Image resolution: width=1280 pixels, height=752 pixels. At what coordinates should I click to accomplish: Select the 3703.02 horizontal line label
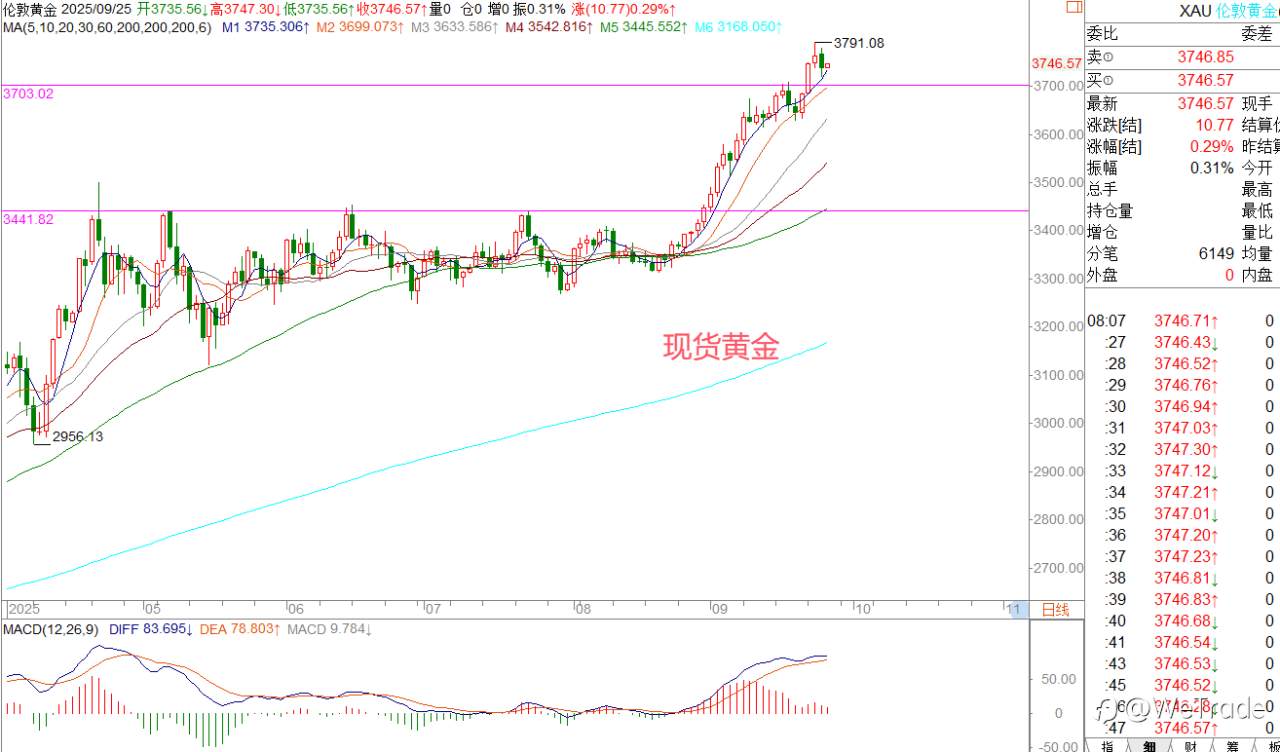pos(28,93)
